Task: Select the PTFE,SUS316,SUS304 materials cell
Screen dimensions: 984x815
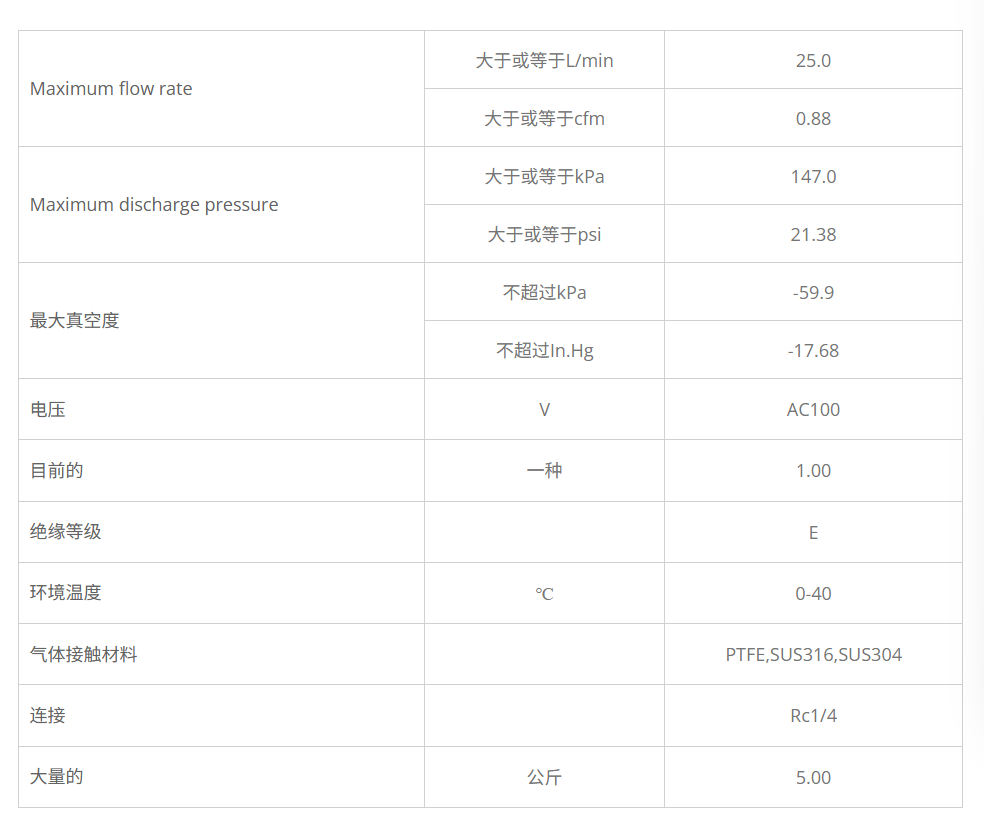Action: click(813, 655)
